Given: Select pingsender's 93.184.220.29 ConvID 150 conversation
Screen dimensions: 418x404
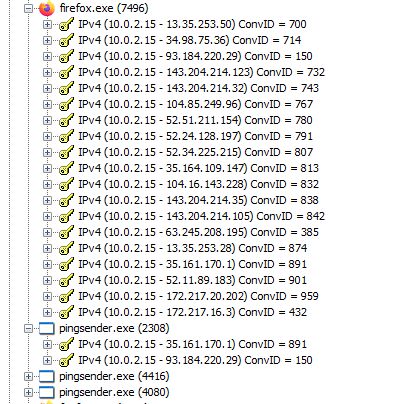Looking at the screenshot, I should [x=196, y=360].
